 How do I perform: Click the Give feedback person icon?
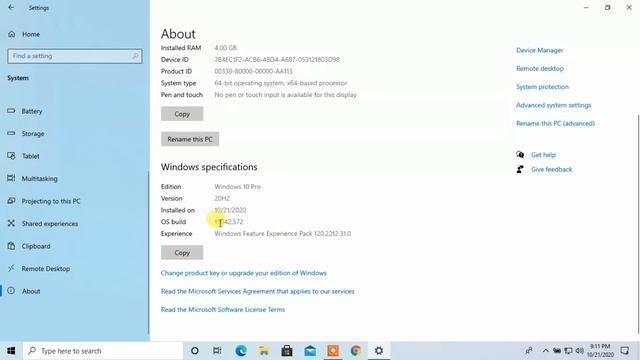click(x=520, y=169)
